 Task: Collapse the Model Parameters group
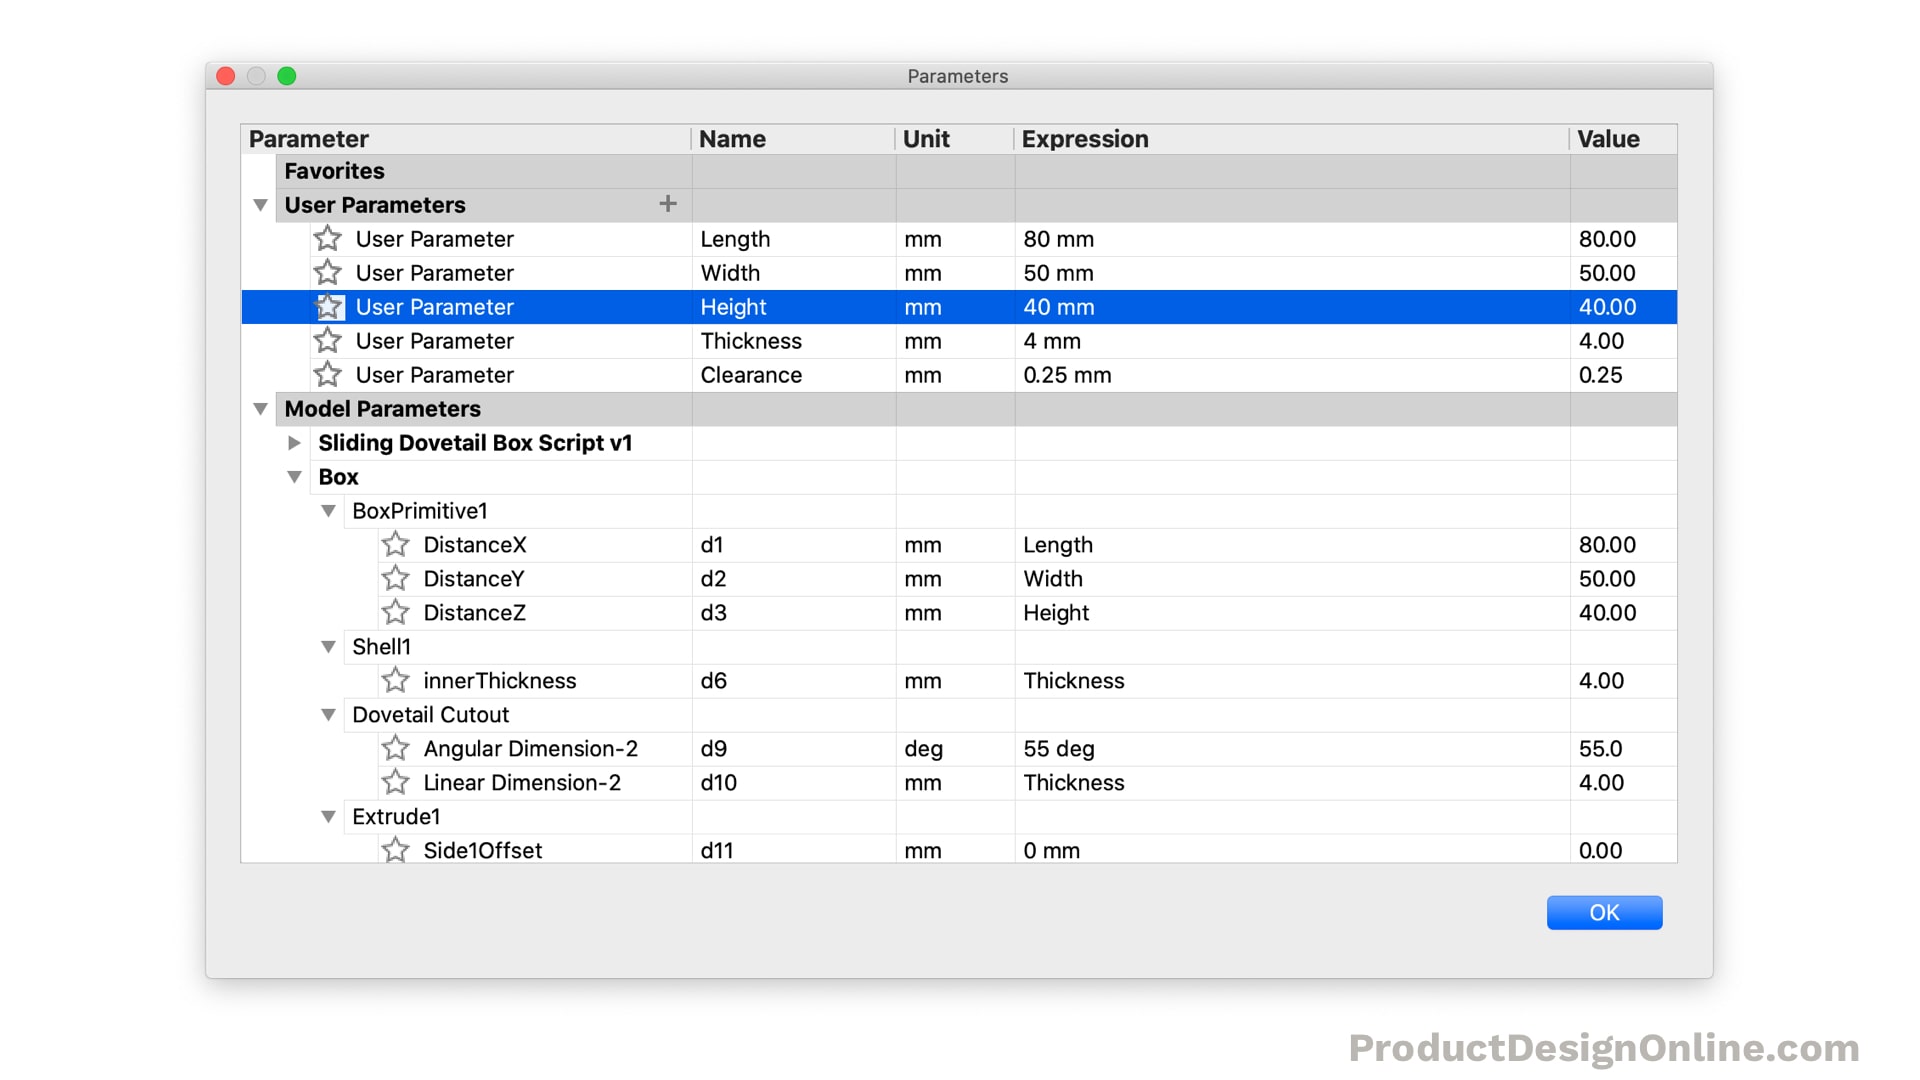click(x=260, y=409)
